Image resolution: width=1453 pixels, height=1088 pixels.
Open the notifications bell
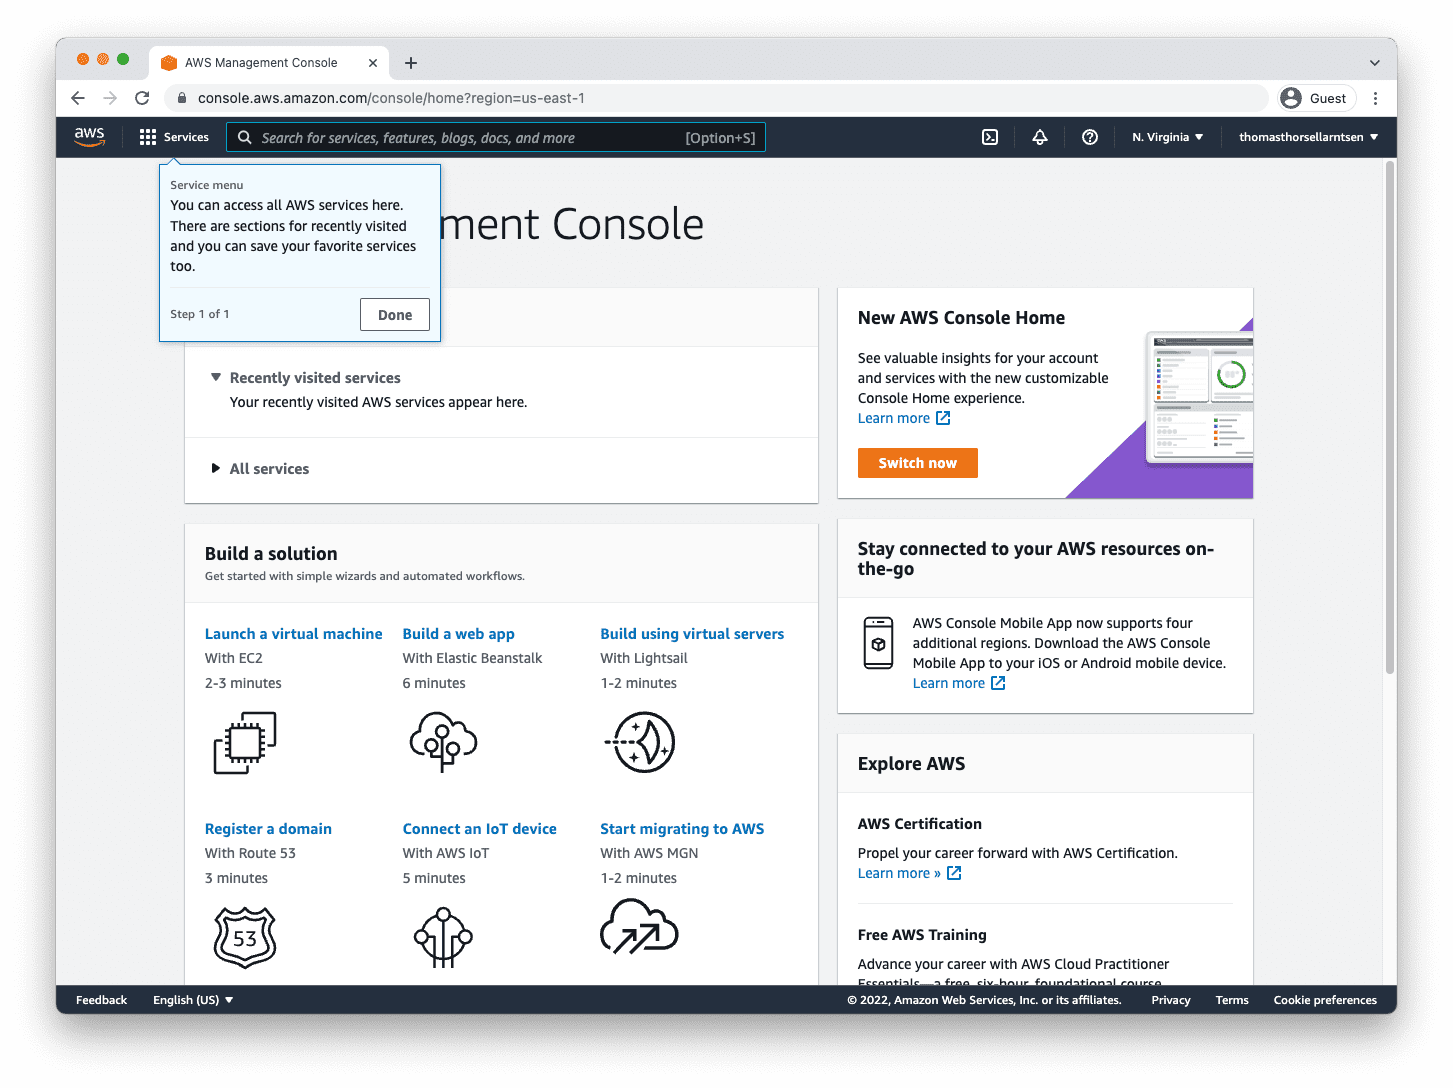click(1039, 137)
